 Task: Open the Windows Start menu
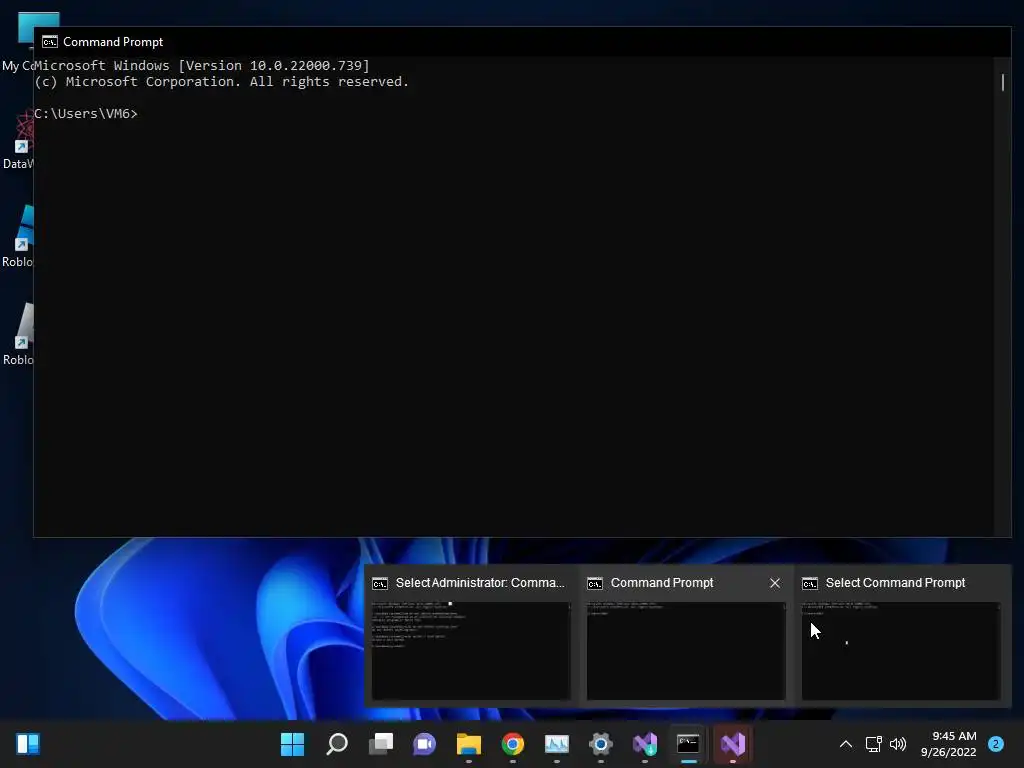(292, 744)
